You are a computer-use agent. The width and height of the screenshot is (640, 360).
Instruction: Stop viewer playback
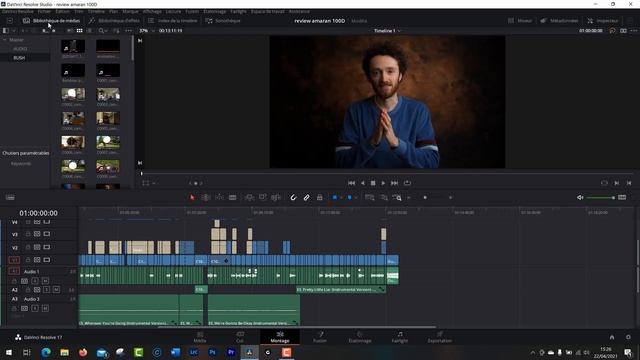[x=373, y=183]
